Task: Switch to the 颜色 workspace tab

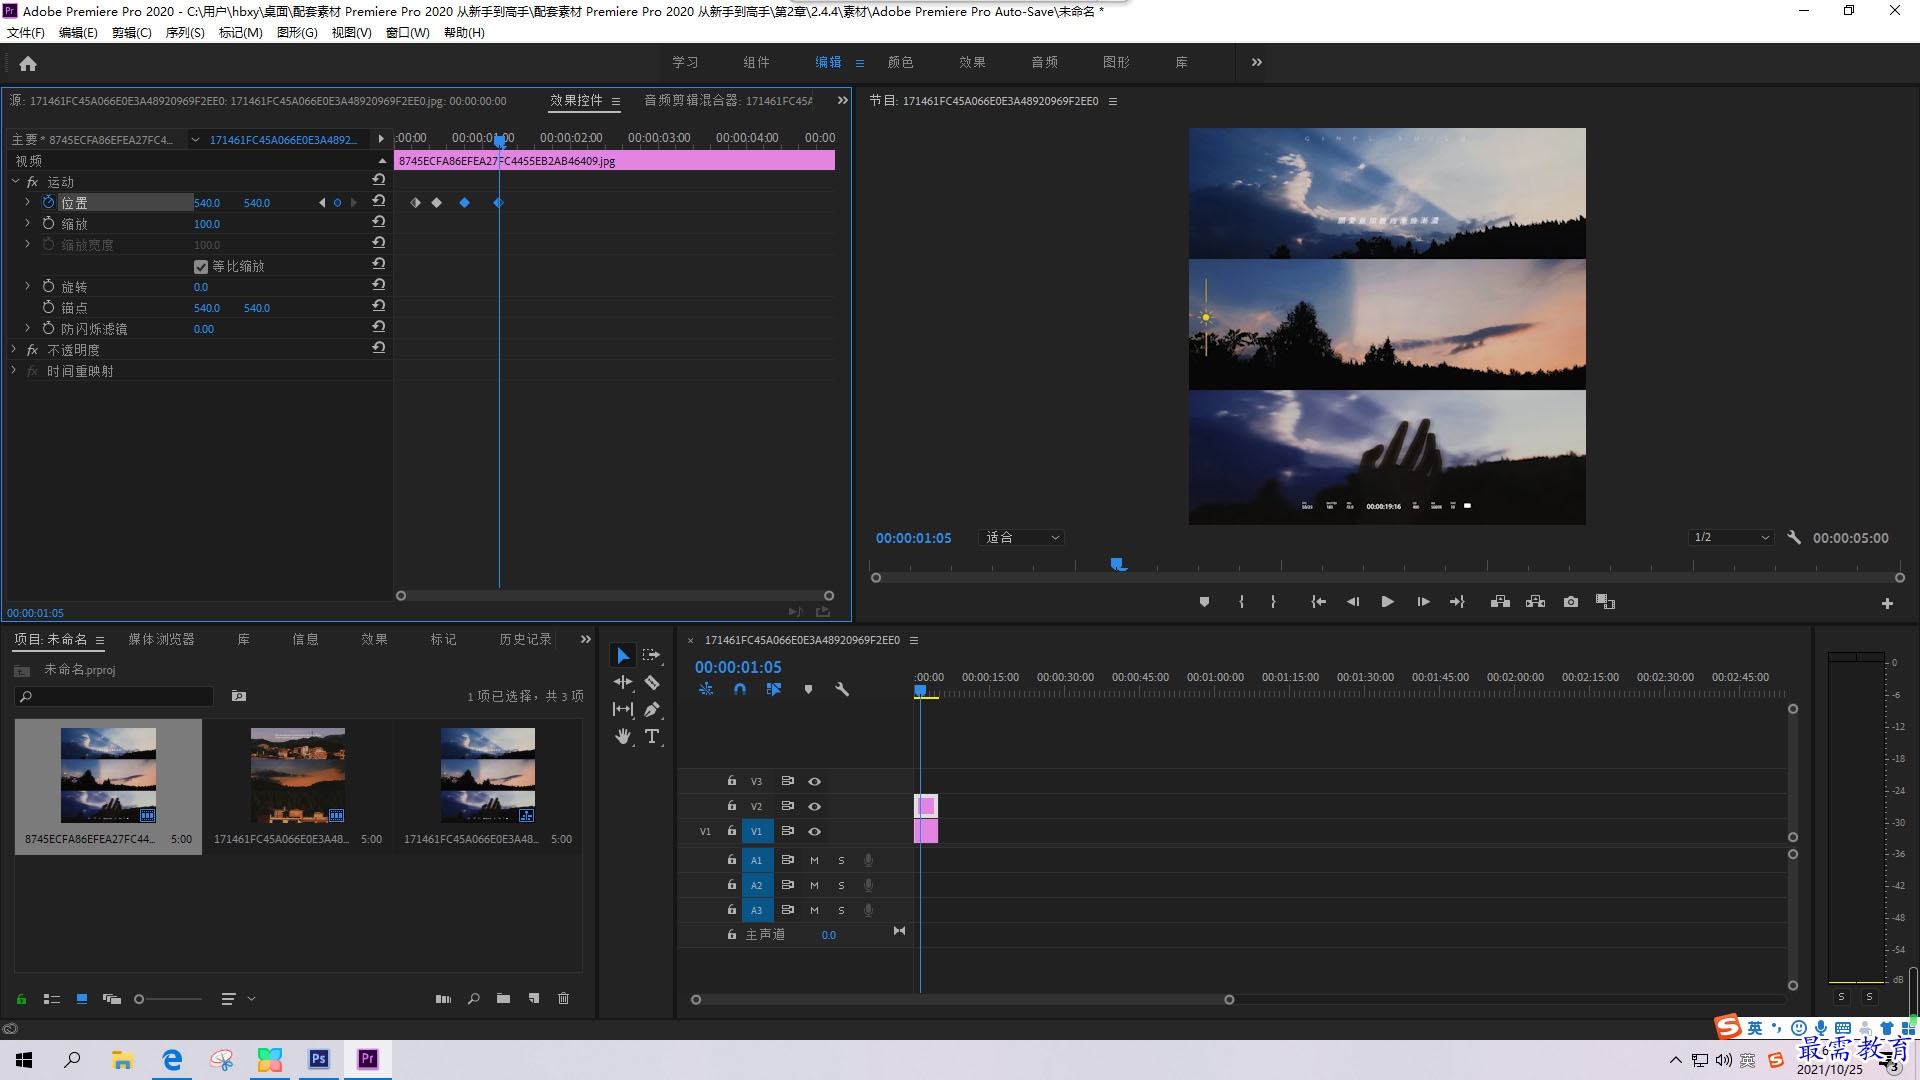Action: (900, 62)
